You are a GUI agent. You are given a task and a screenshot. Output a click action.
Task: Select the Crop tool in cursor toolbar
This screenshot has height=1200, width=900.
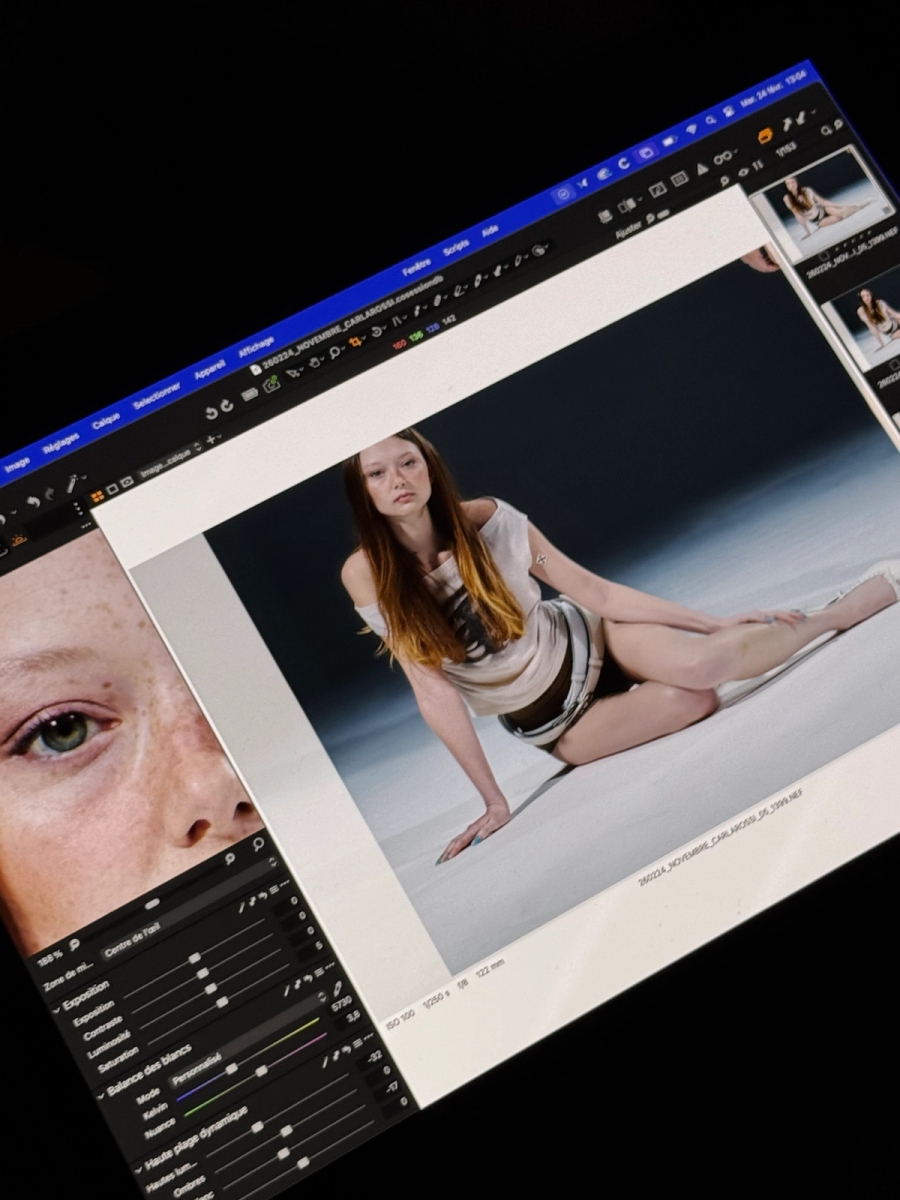pos(355,342)
